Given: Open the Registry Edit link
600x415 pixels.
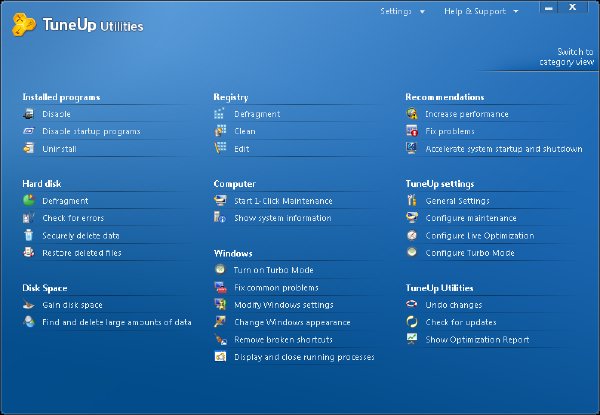Looking at the screenshot, I should pos(242,149).
